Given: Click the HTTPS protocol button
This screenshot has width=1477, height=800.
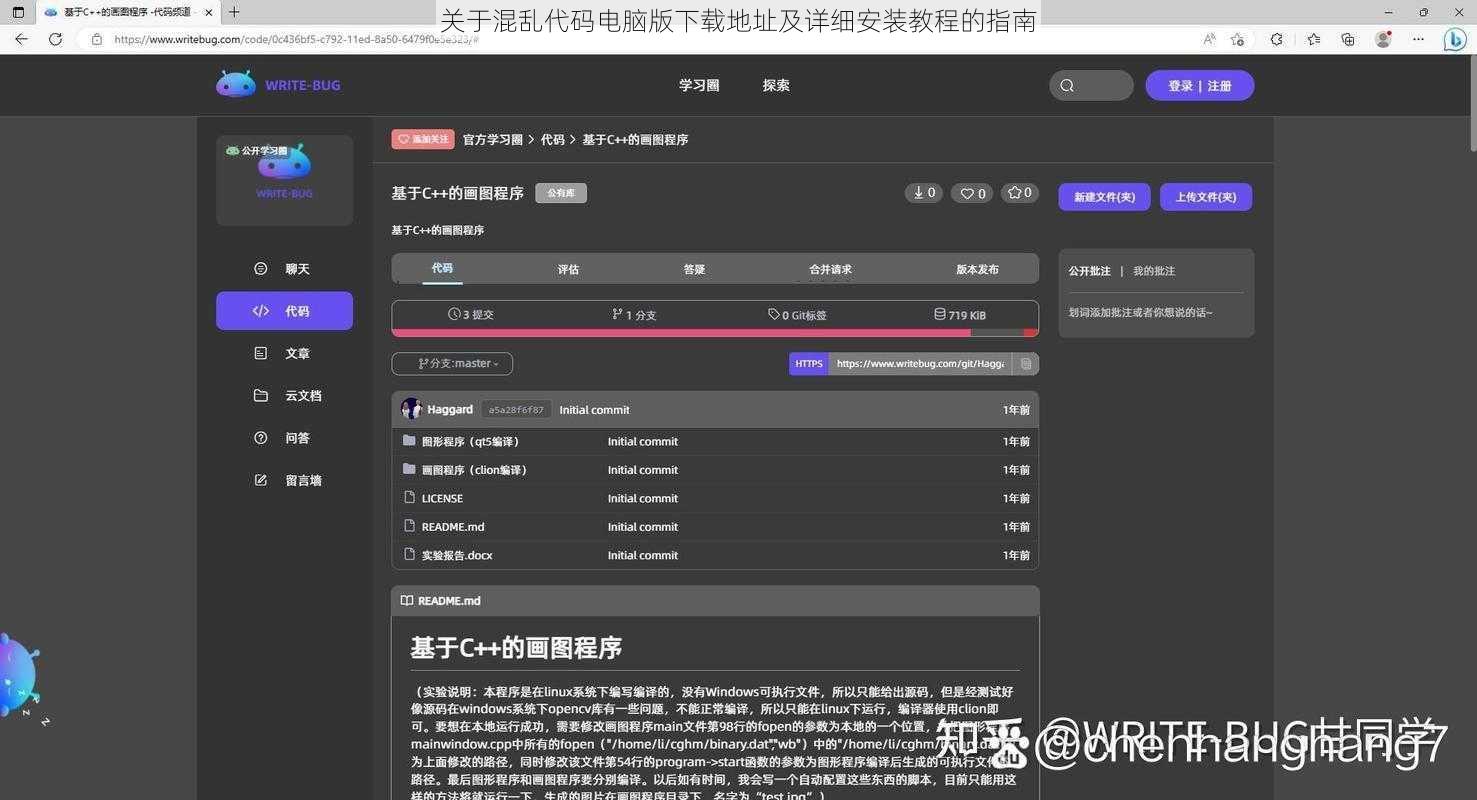Looking at the screenshot, I should (809, 364).
